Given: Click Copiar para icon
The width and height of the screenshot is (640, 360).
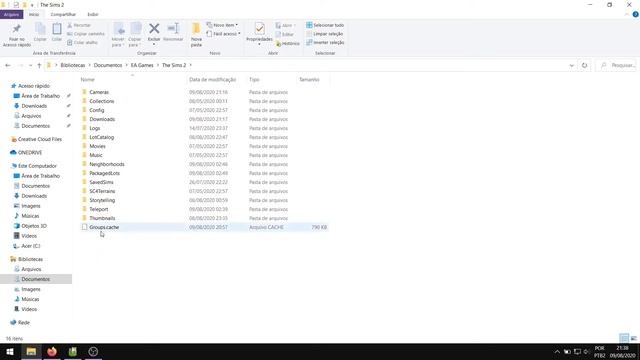Looking at the screenshot, I should [135, 35].
